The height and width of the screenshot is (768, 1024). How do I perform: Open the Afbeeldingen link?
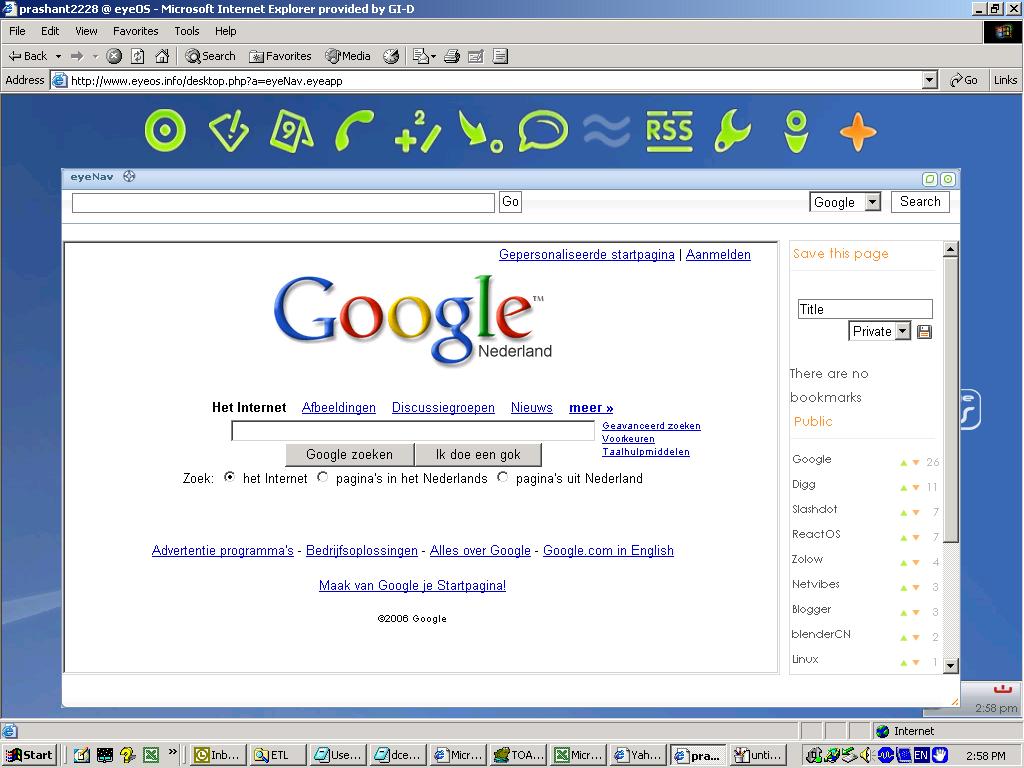click(x=338, y=408)
